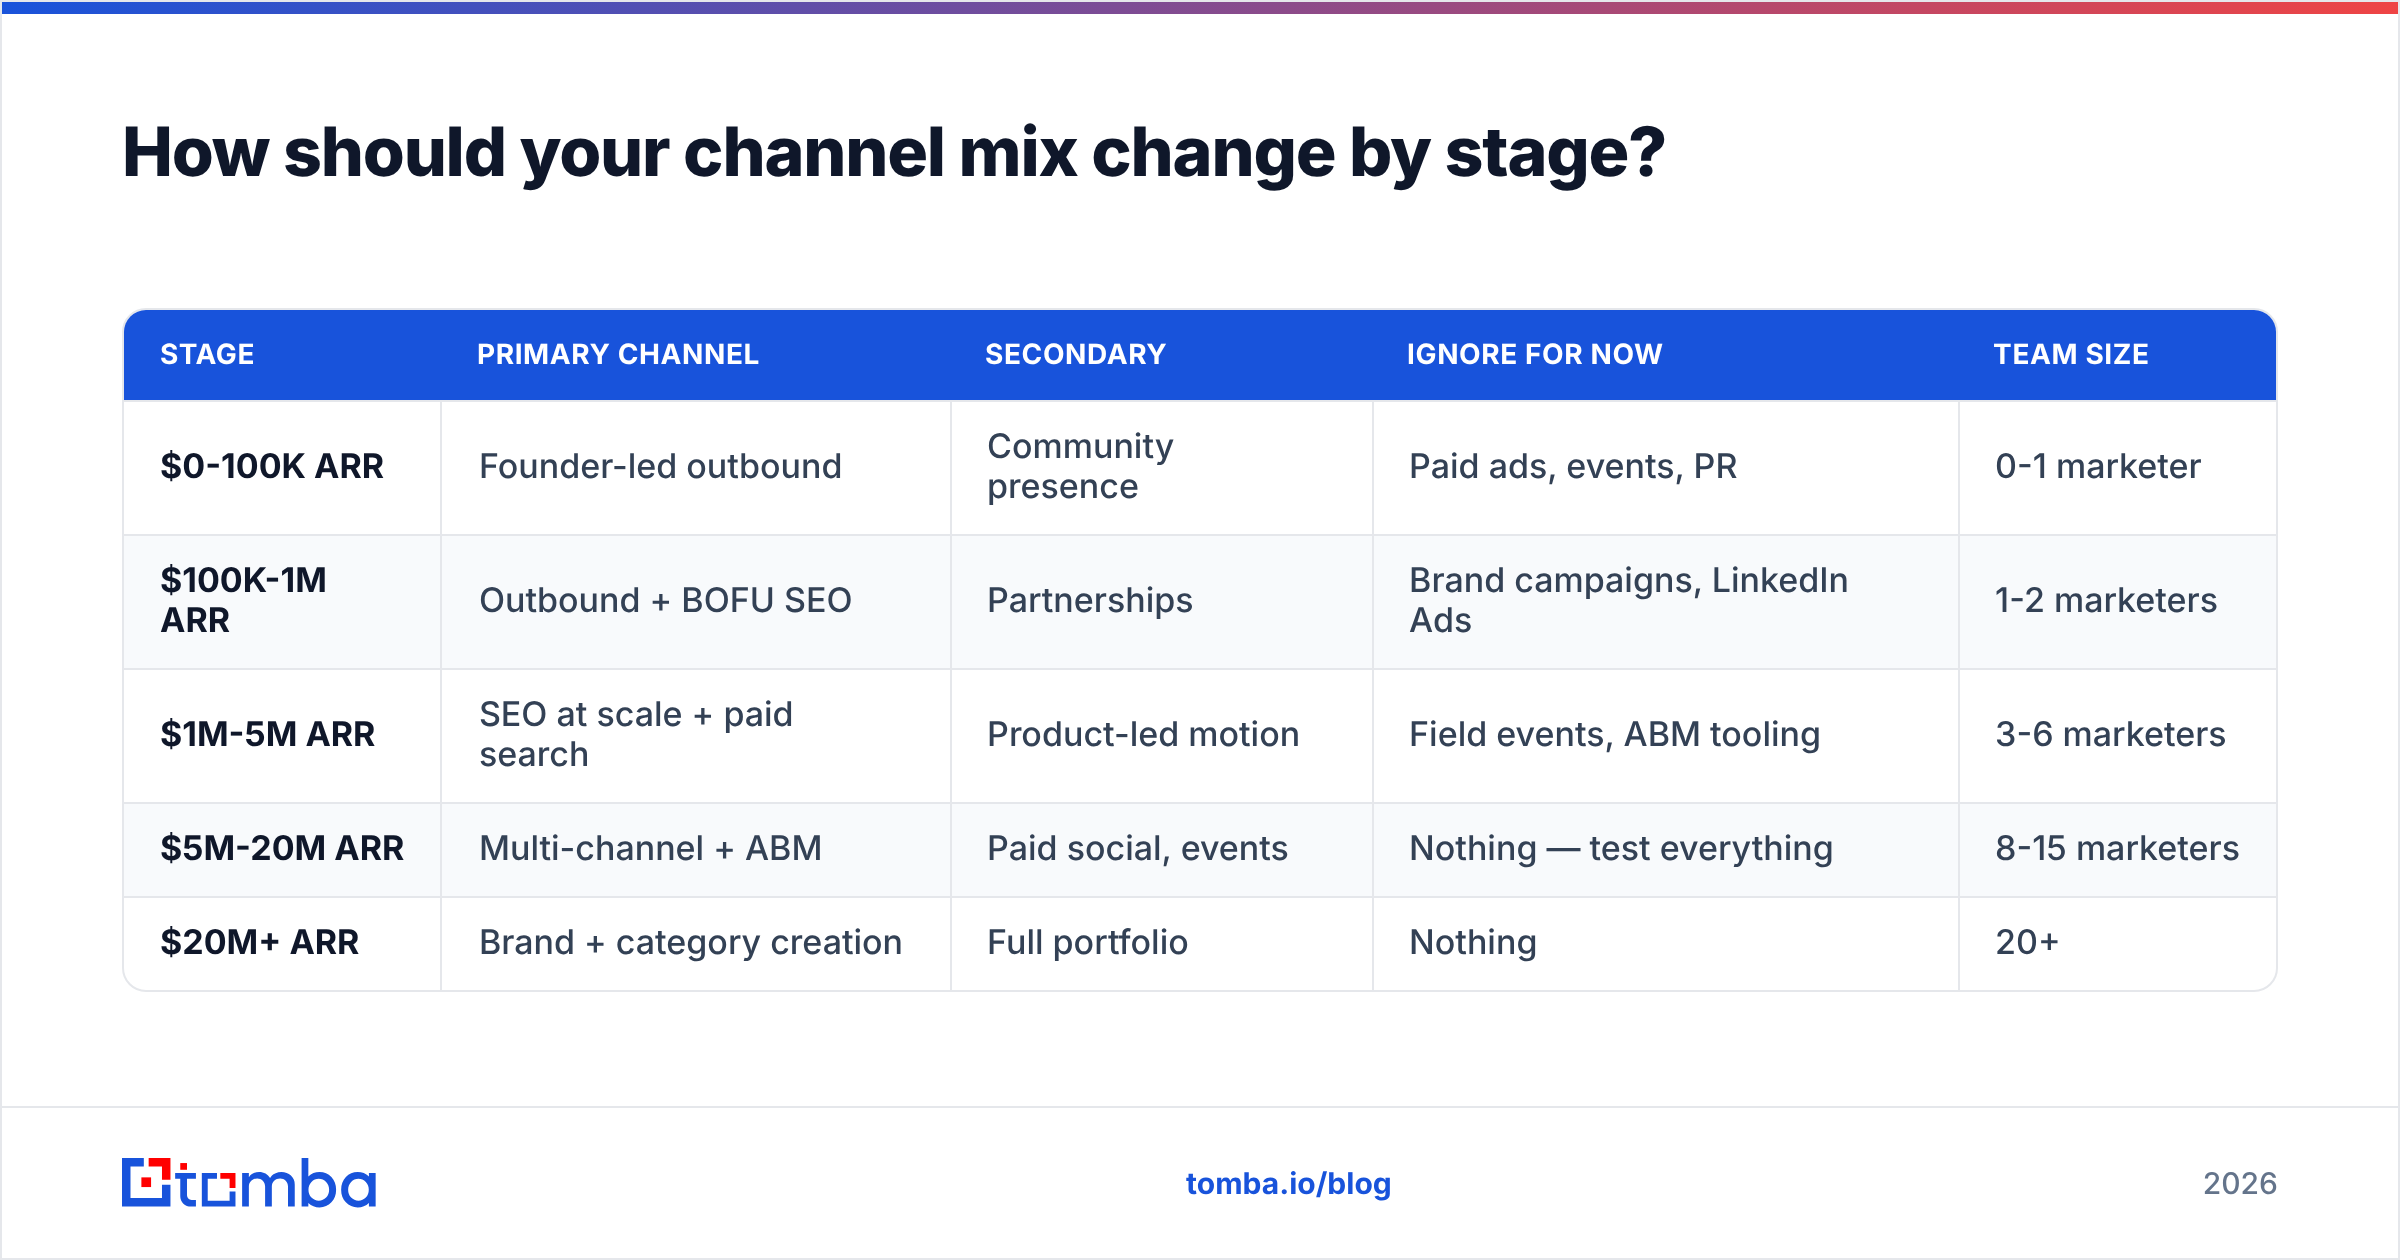Click the Full portfolio cell
2400x1260 pixels.
click(1162, 943)
